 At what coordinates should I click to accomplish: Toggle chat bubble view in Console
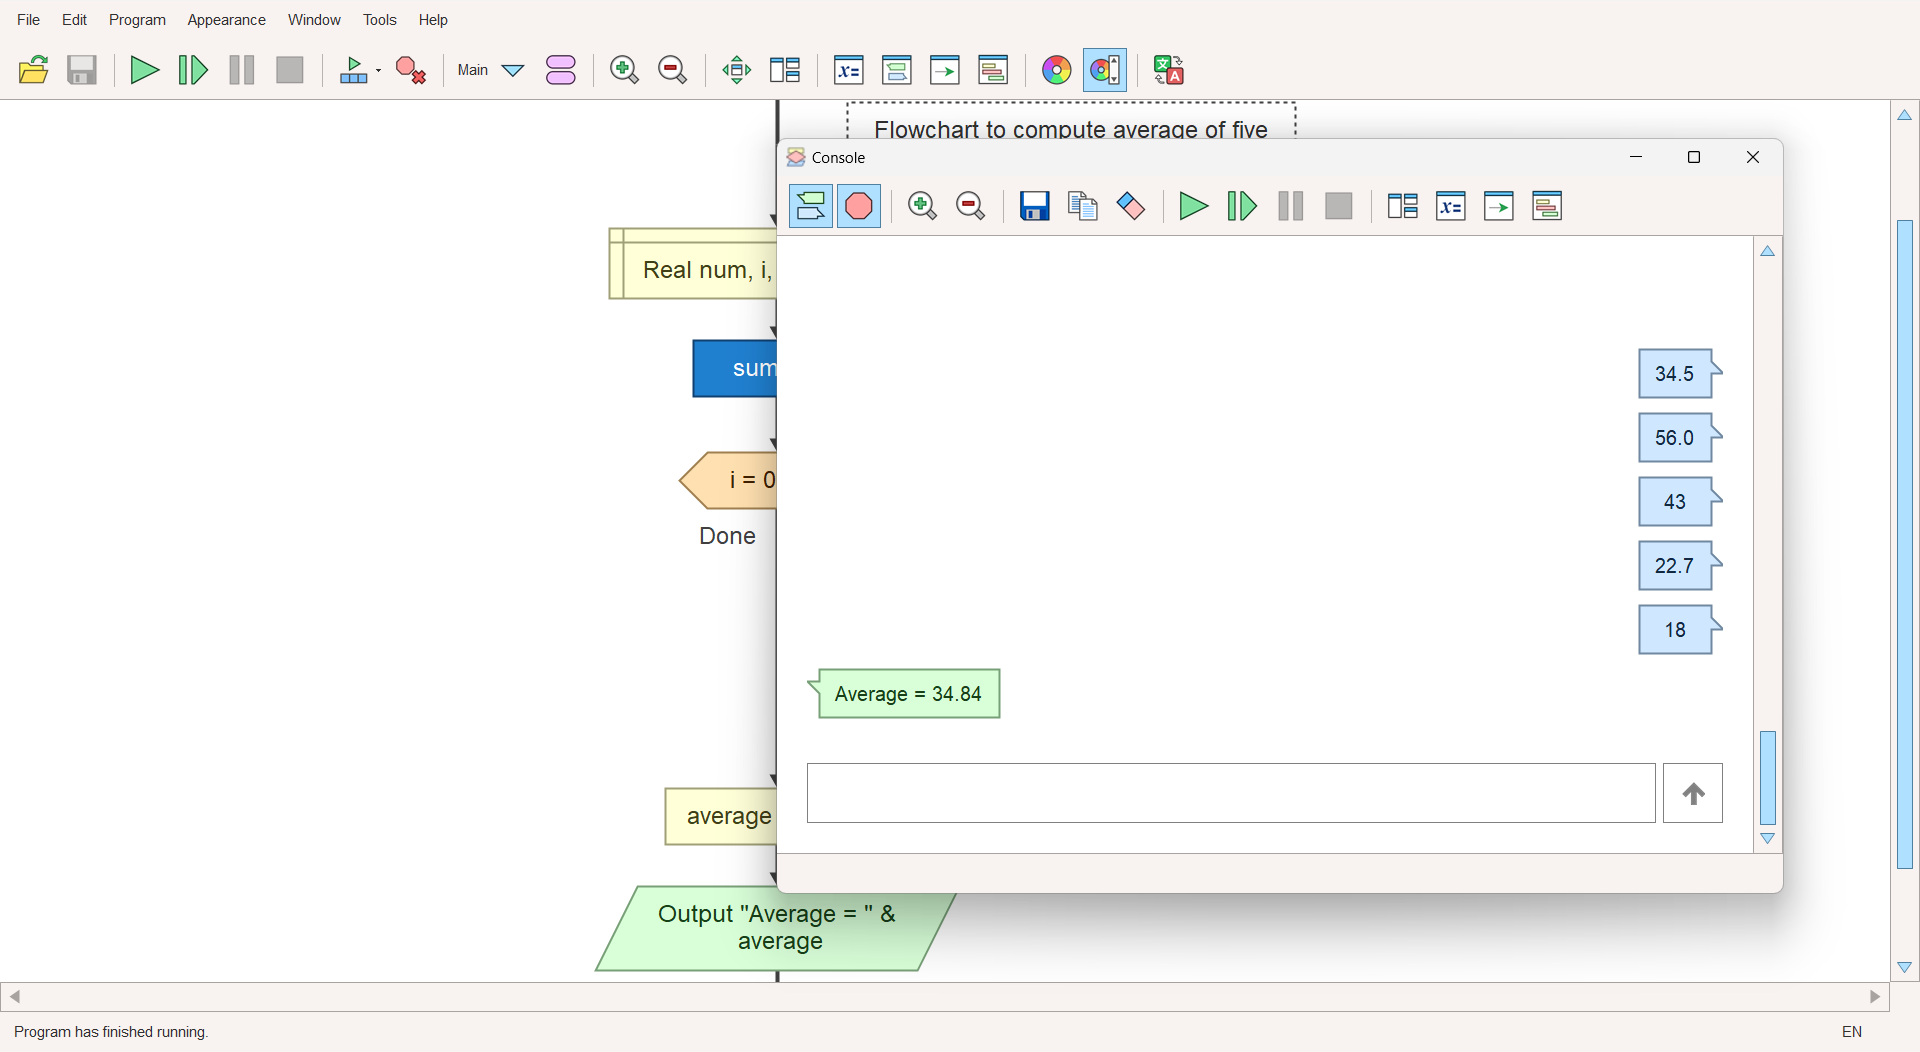(x=810, y=206)
